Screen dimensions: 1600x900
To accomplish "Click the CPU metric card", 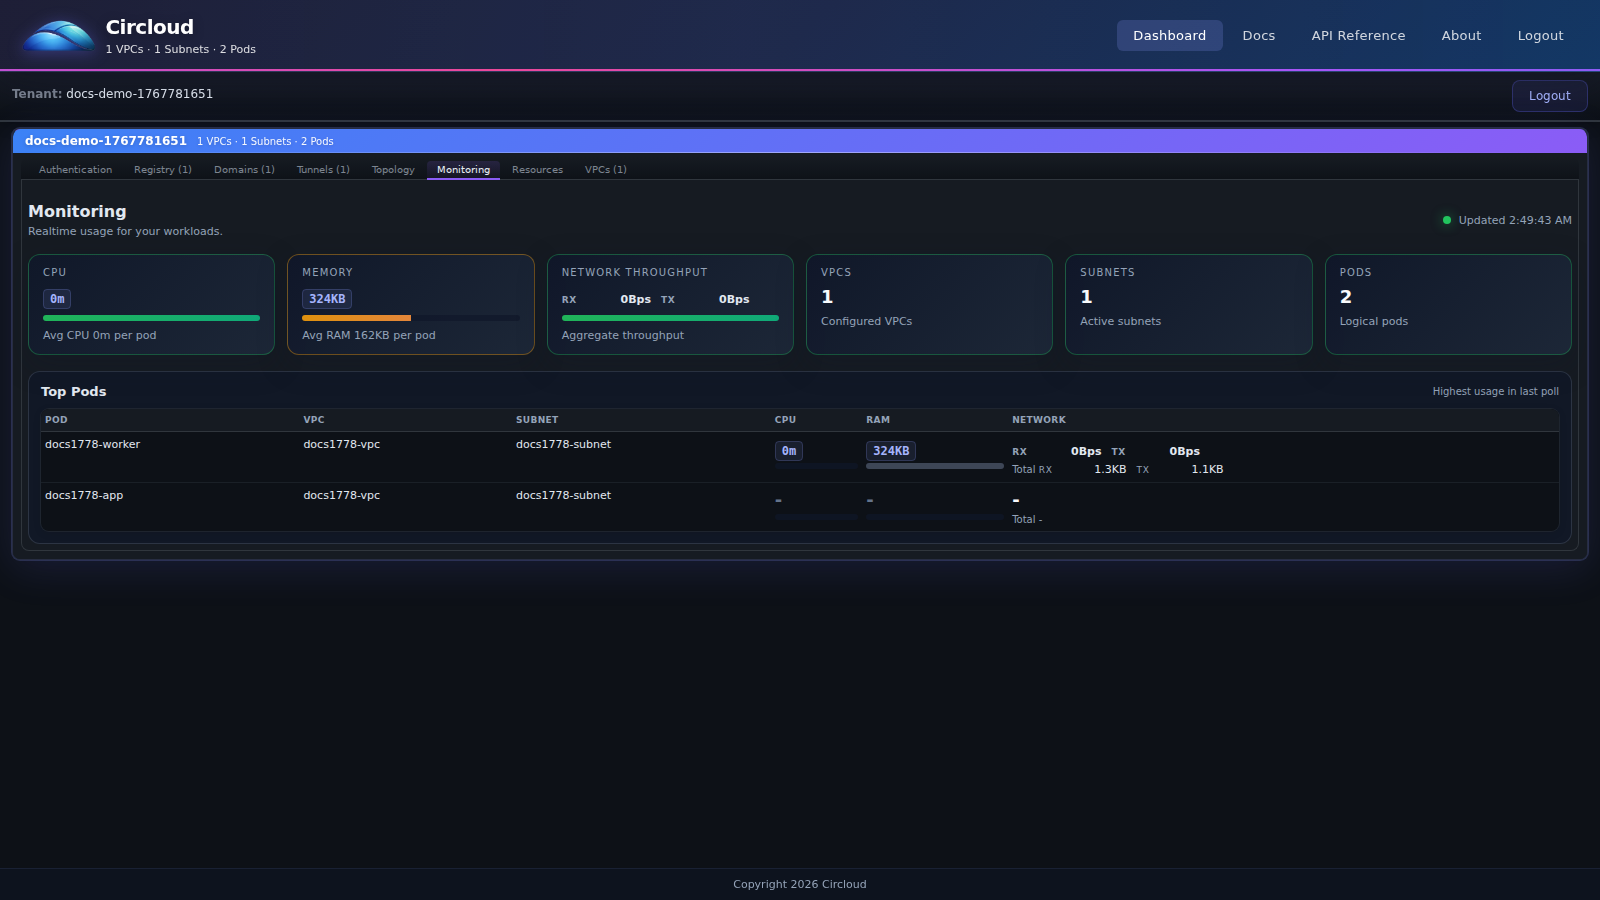I will click(151, 304).
